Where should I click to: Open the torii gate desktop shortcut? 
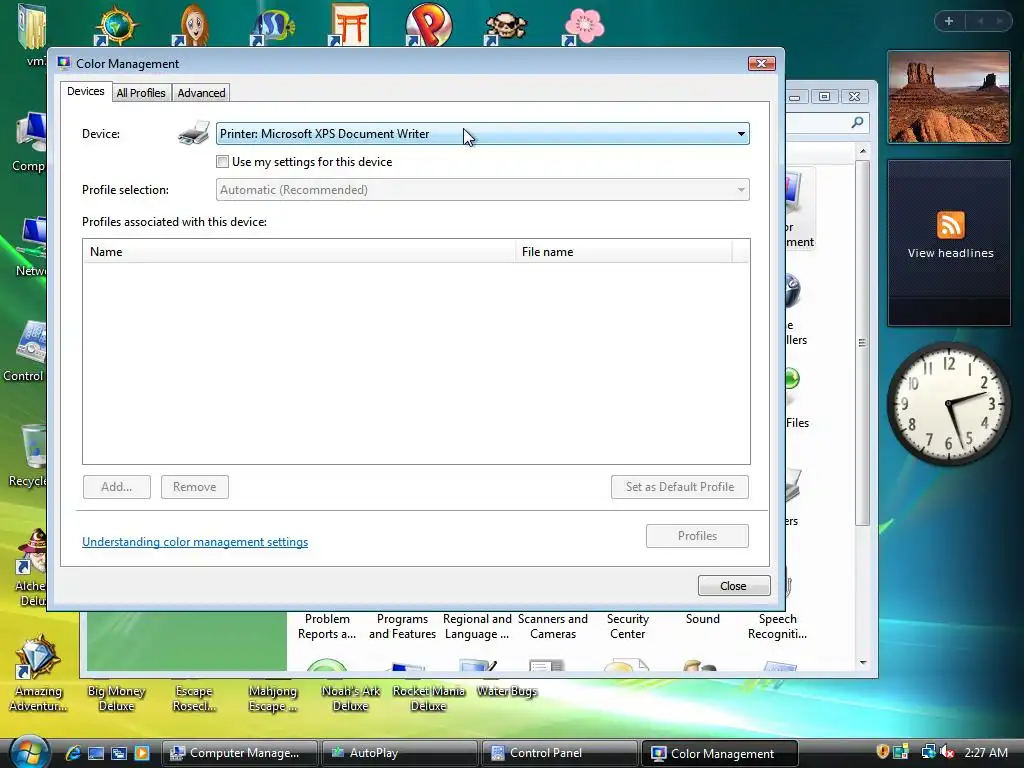[x=349, y=26]
